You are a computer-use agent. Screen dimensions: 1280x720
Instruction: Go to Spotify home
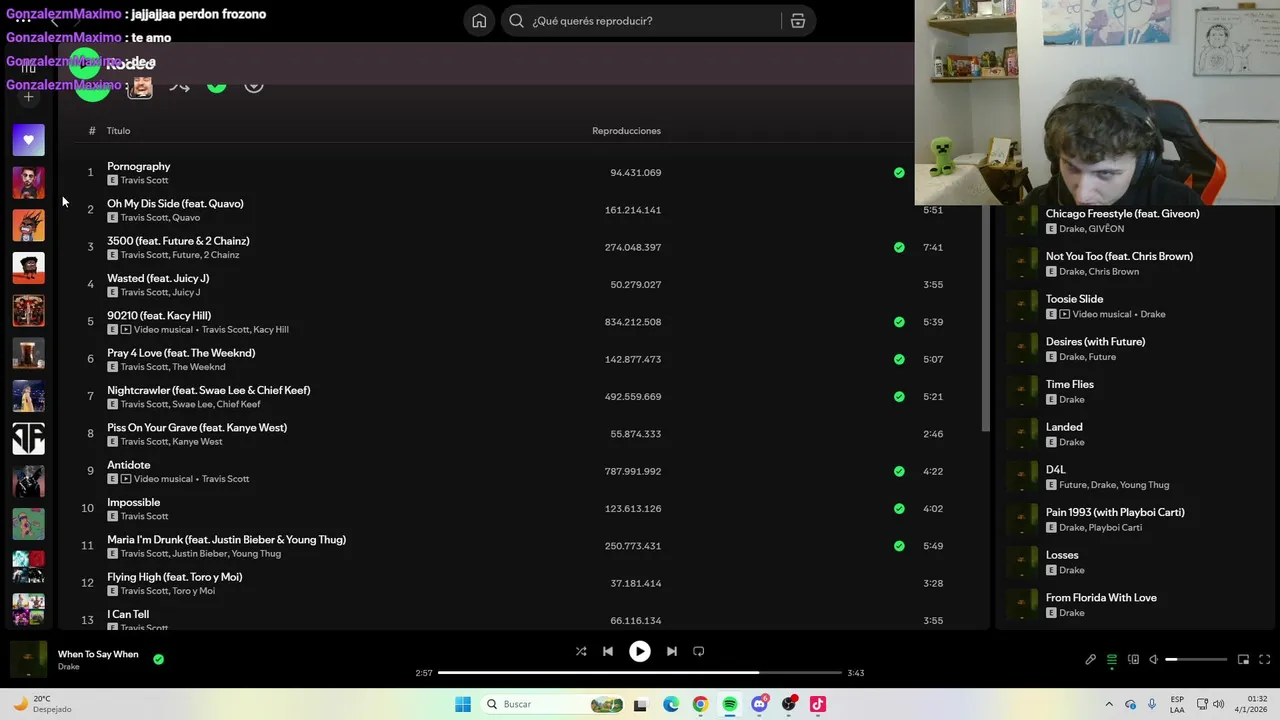click(x=479, y=21)
